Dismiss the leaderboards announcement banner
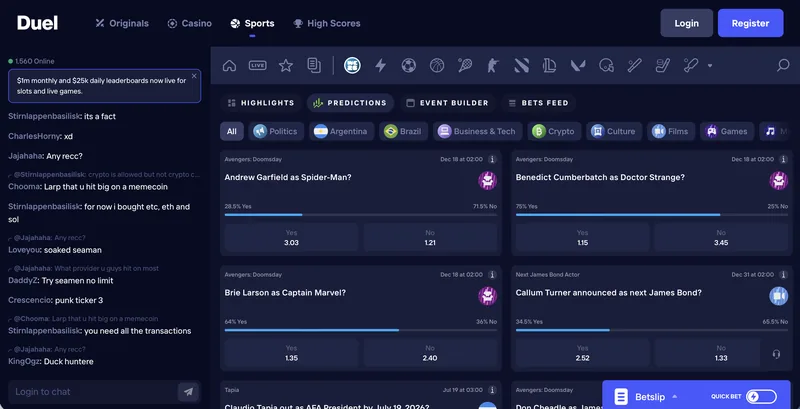This screenshot has width=800, height=409. point(194,76)
